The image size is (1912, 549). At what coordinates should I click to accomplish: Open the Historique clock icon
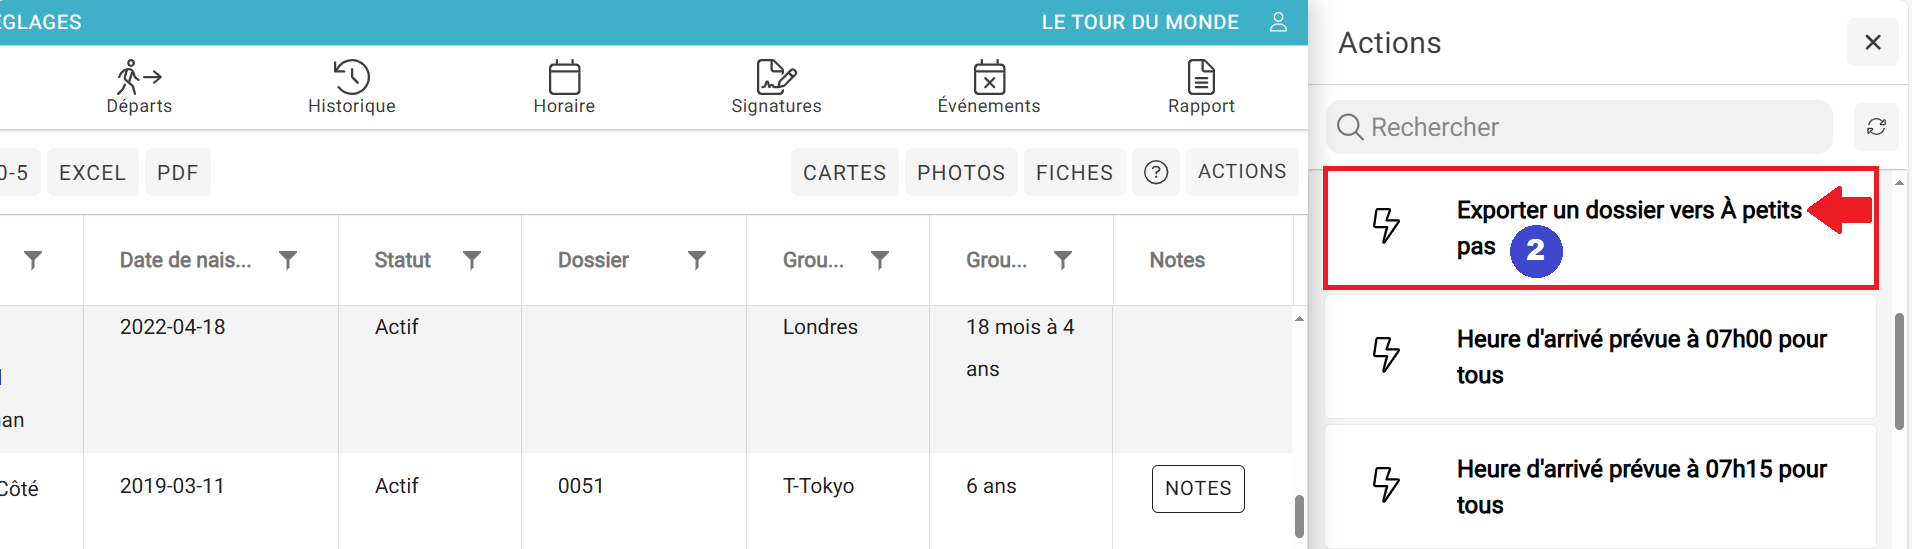352,77
